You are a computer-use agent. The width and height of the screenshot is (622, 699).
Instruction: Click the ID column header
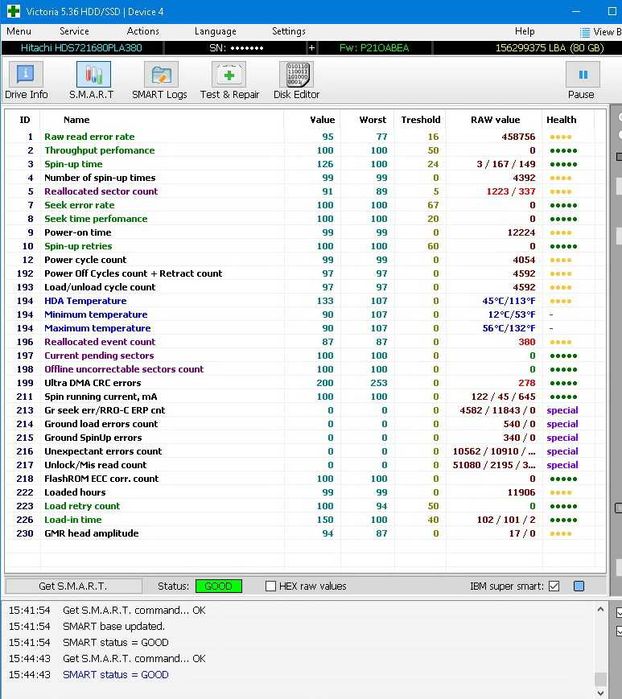[x=25, y=119]
